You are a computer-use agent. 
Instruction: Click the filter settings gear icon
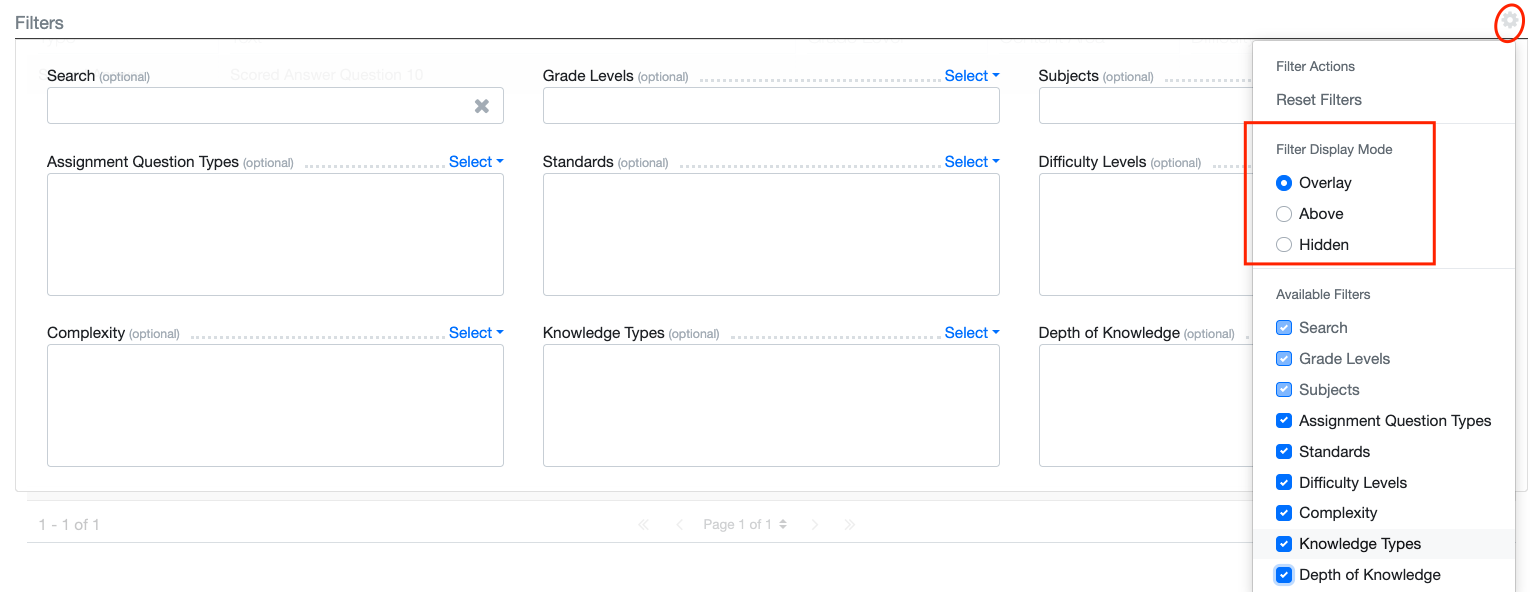[1509, 22]
